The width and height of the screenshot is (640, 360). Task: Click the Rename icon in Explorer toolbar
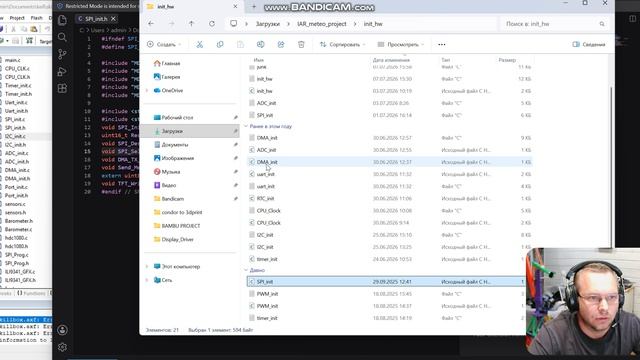click(260, 44)
